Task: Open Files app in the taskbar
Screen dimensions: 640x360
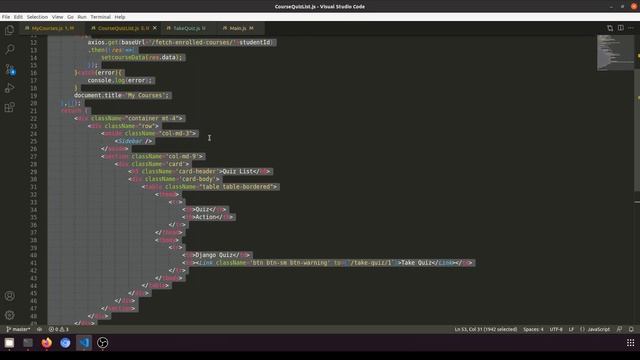Action: point(9,343)
